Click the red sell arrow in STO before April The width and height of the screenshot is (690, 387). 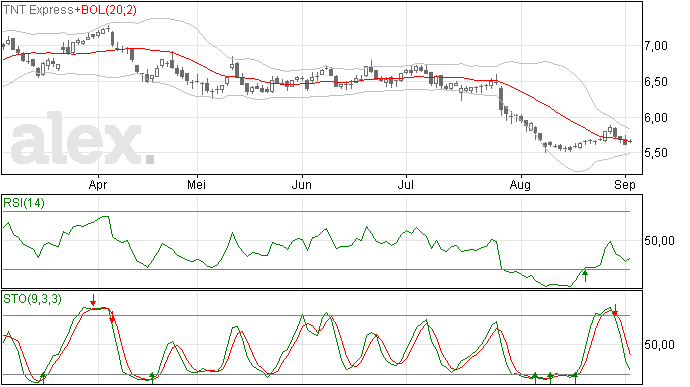[93, 299]
